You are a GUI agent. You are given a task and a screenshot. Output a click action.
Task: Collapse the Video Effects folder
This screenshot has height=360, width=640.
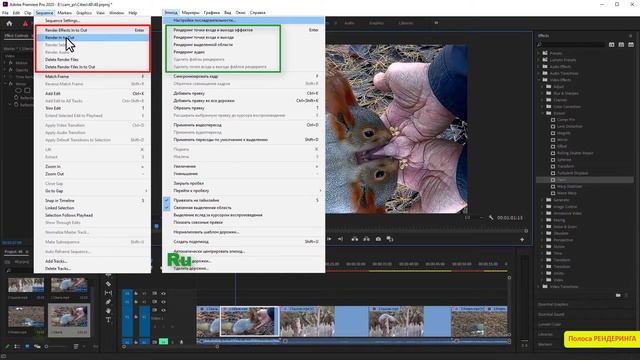click(539, 80)
